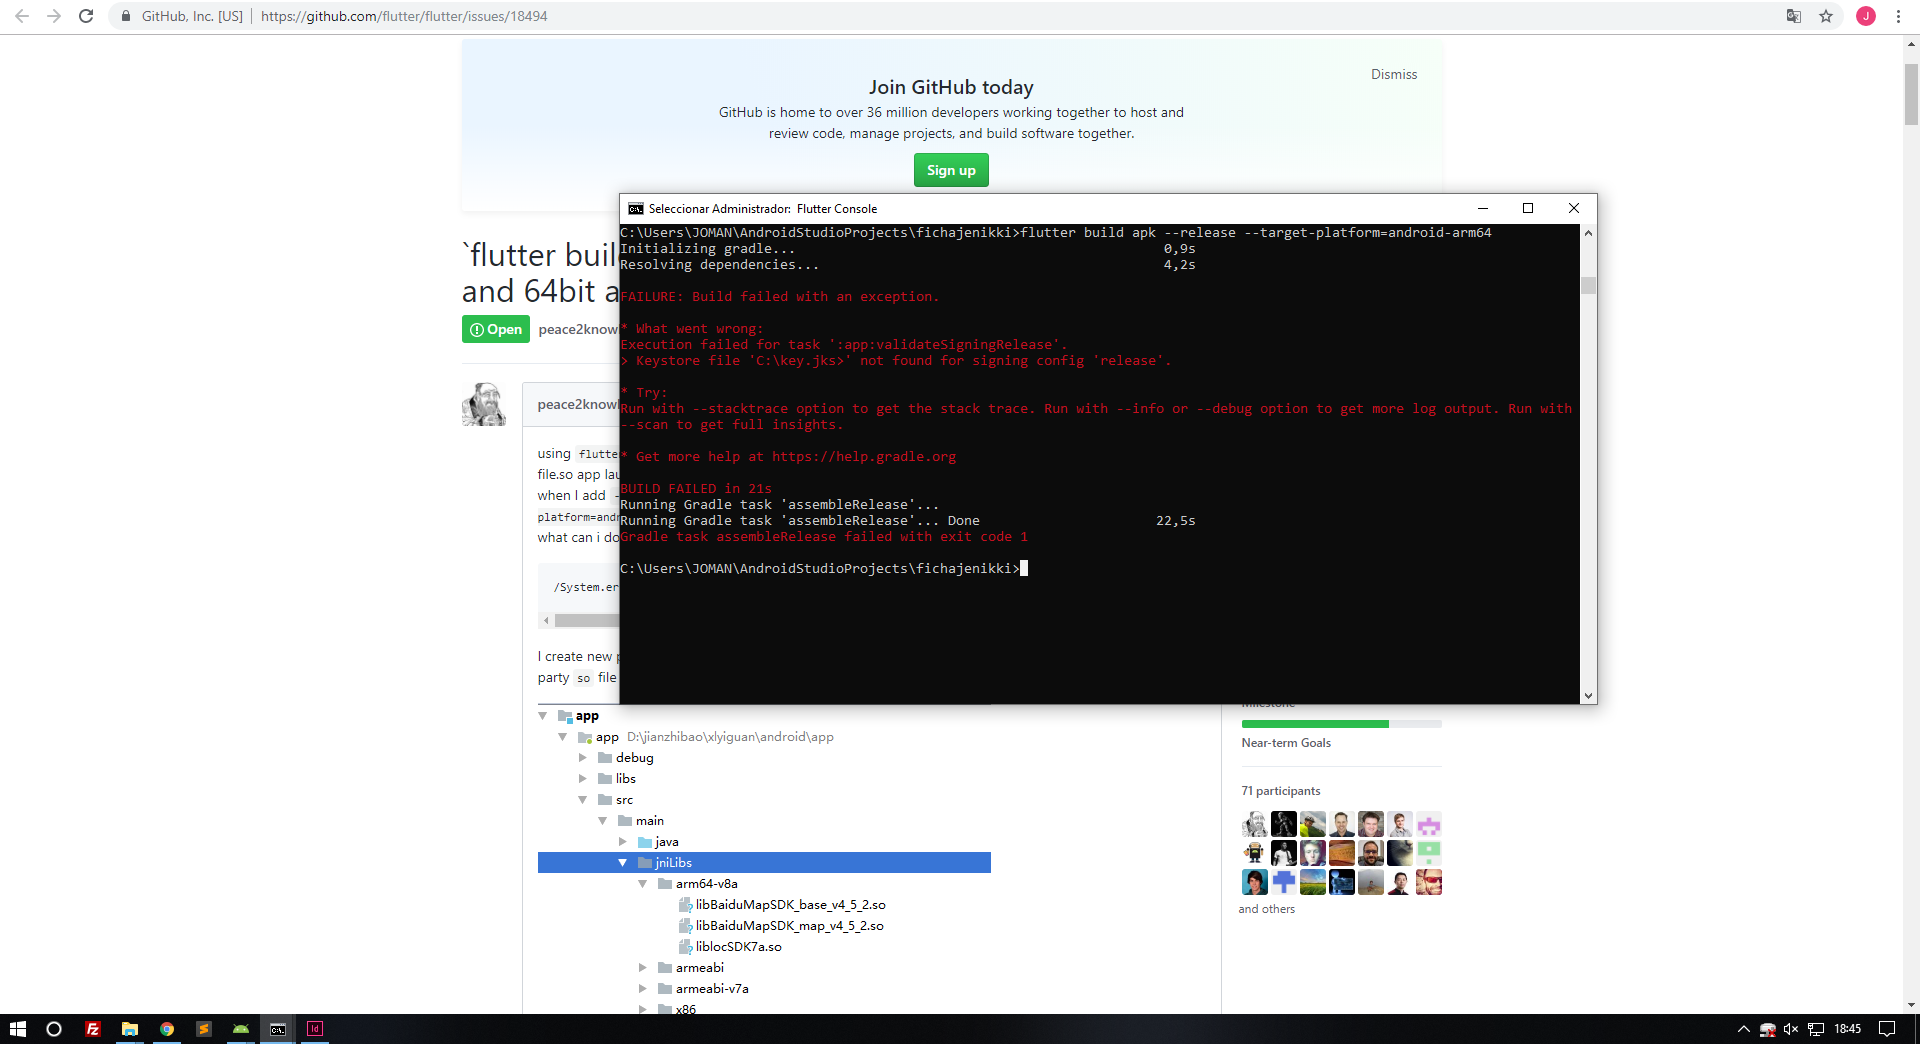Image resolution: width=1920 pixels, height=1044 pixels.
Task: Click the browser page scrollbar thumb
Action: (x=1911, y=95)
